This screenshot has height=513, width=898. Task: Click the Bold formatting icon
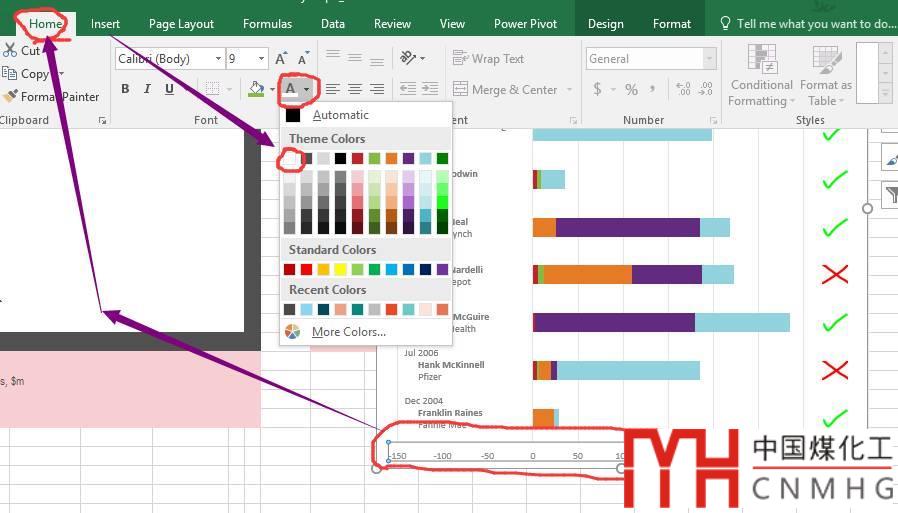click(x=125, y=89)
